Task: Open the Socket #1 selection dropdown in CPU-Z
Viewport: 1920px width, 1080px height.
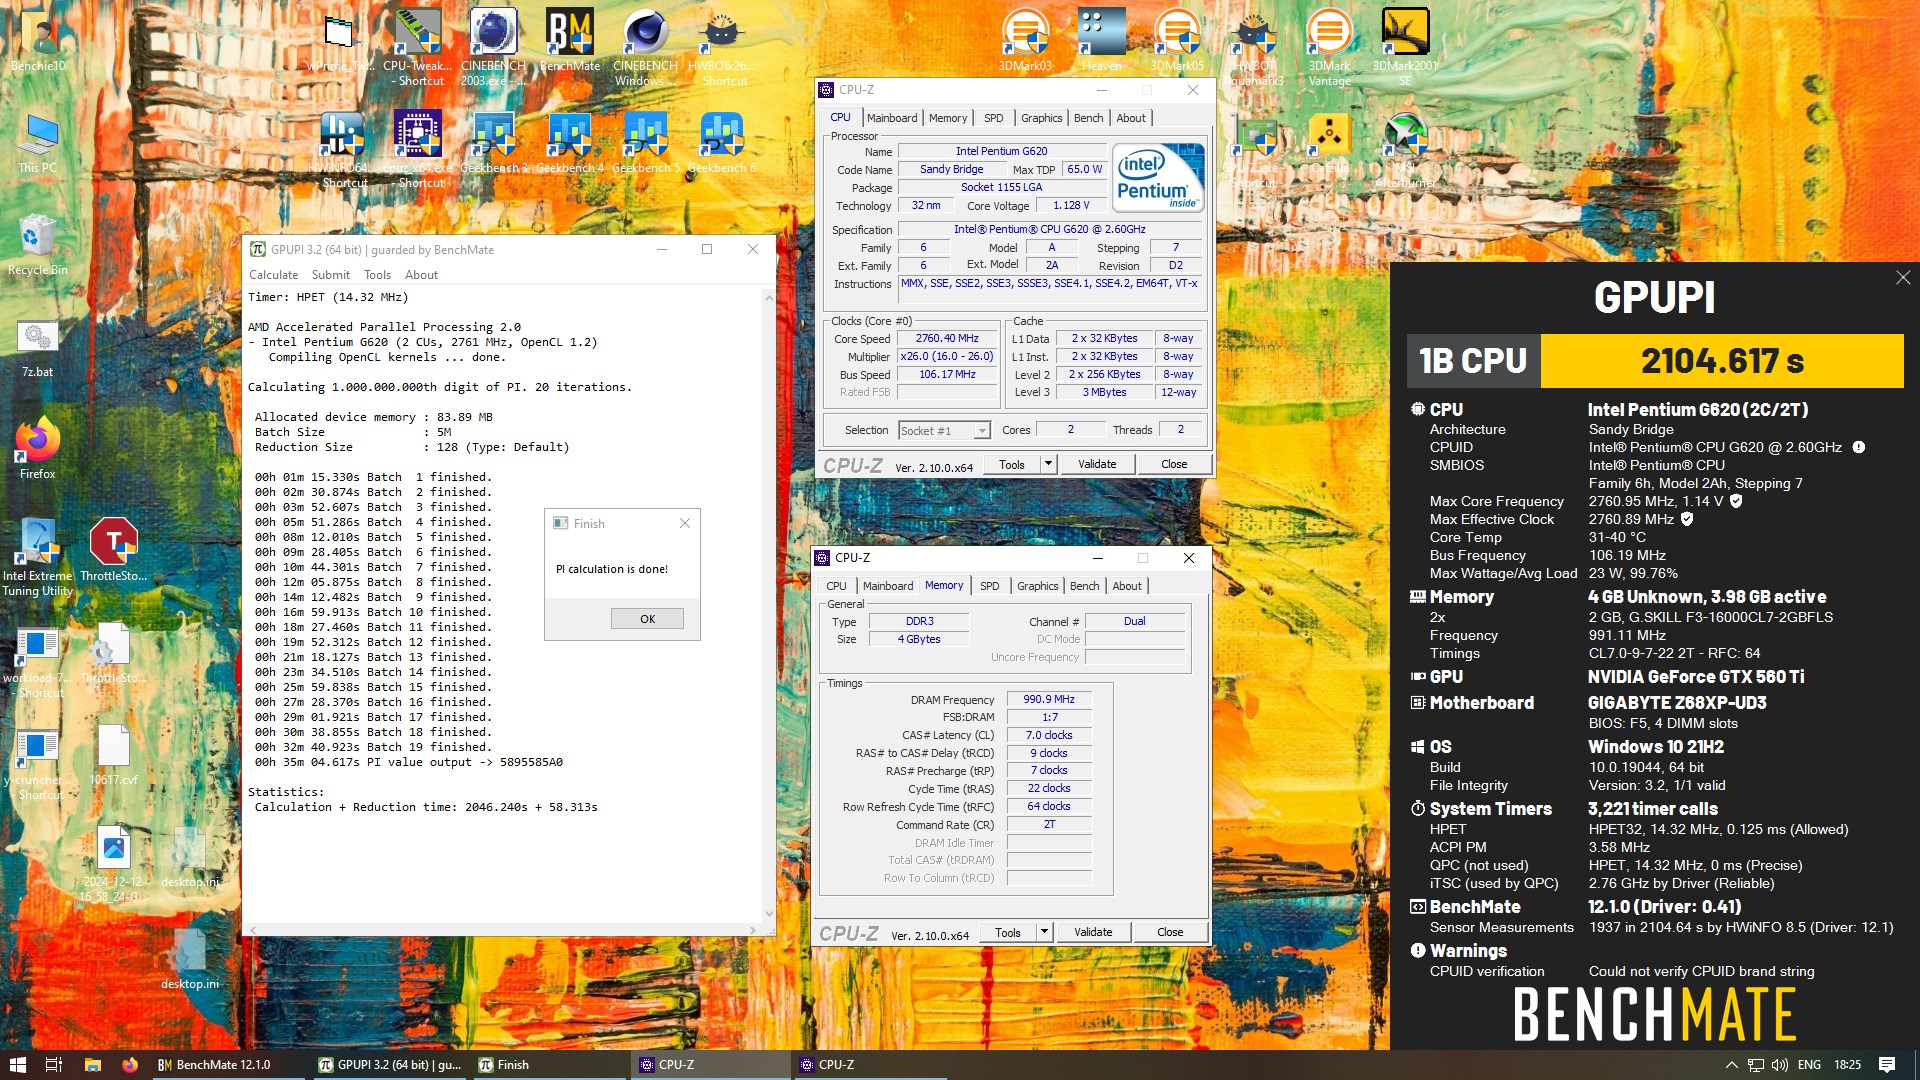Action: pos(943,430)
